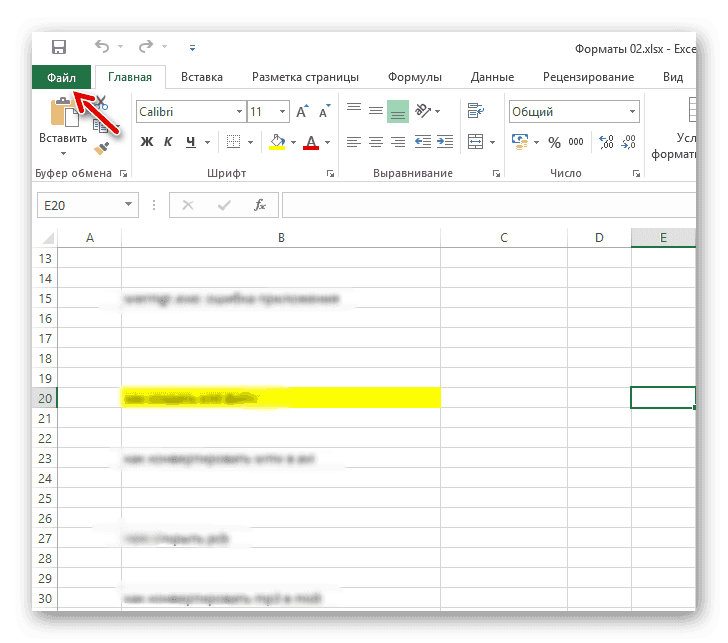
Task: Open underline style dropdown arrow
Action: (x=208, y=143)
